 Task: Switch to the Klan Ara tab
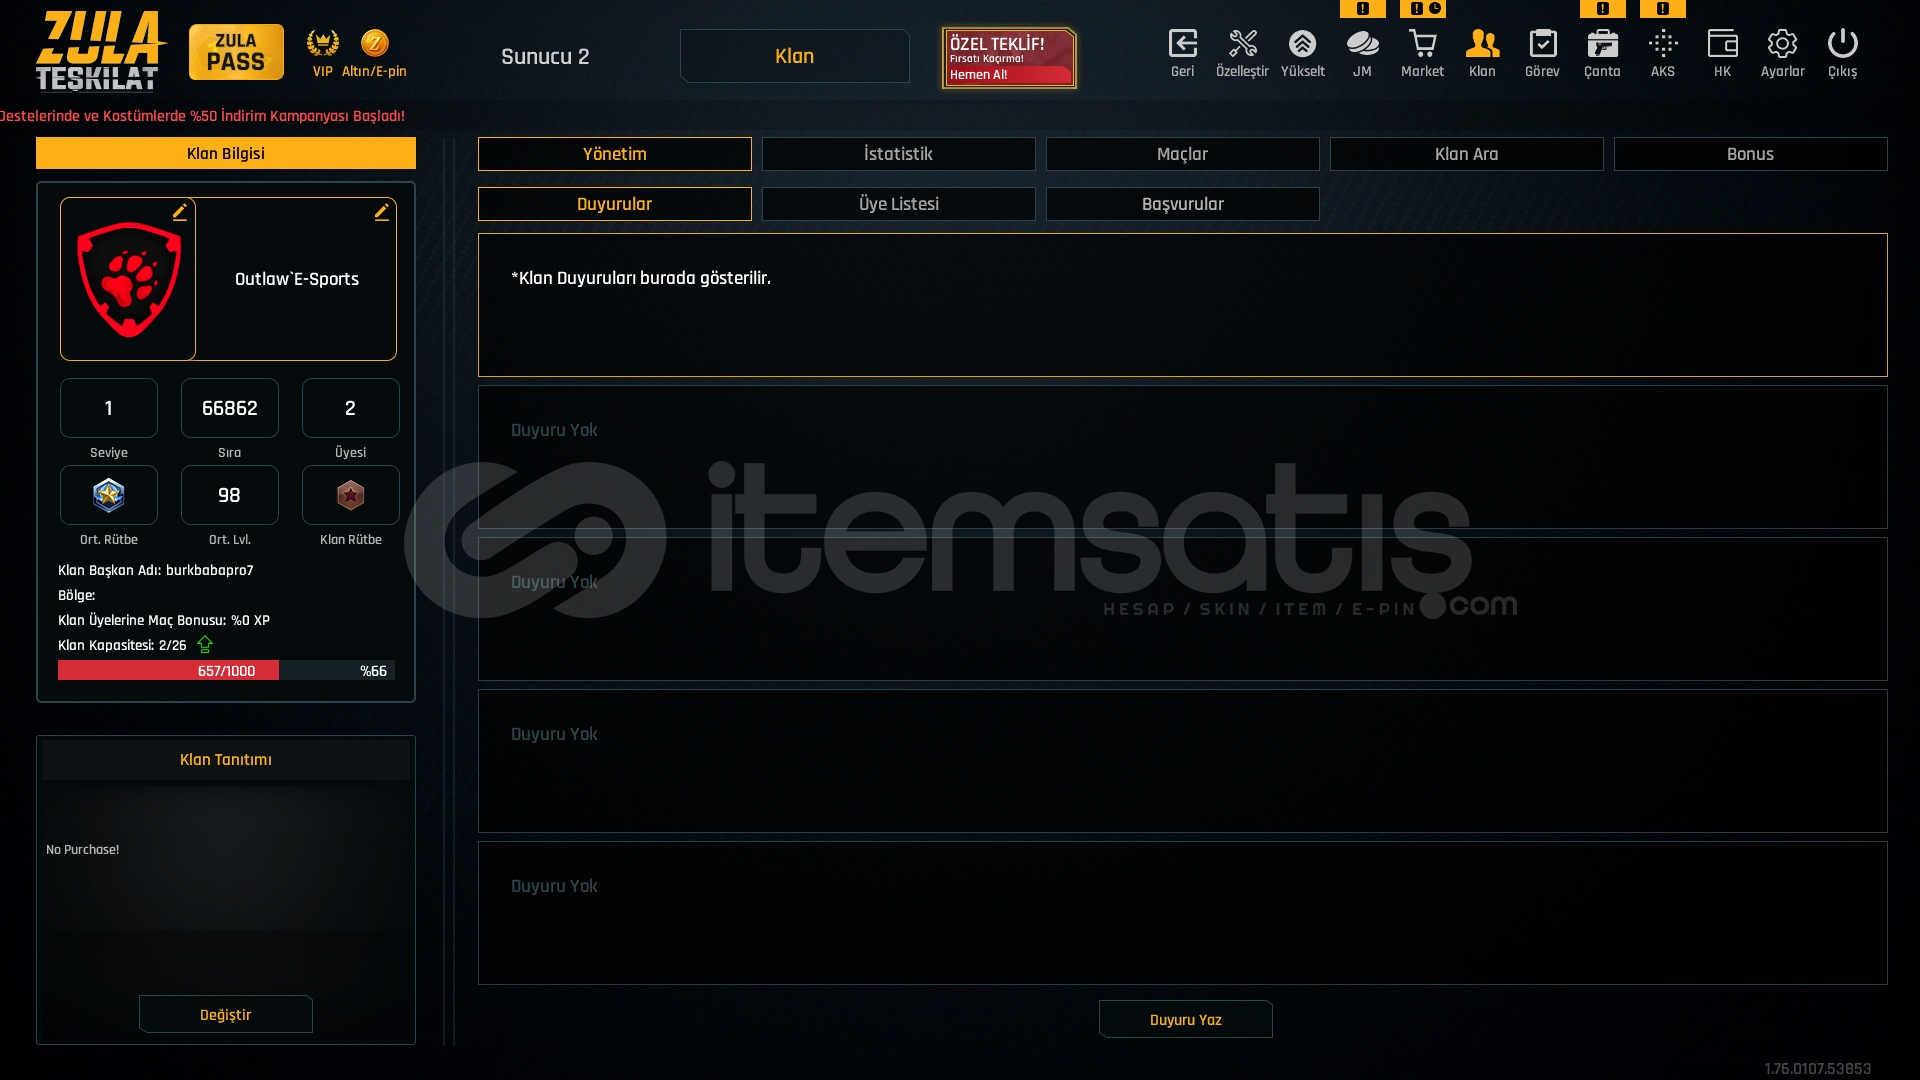point(1467,154)
